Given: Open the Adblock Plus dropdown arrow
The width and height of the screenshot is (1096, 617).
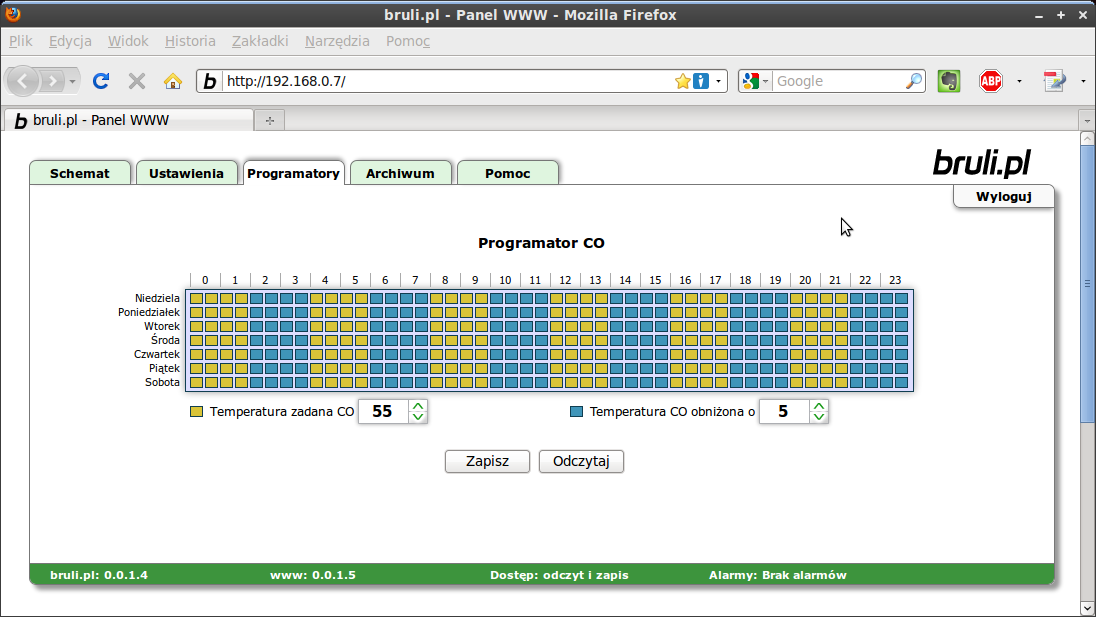Looking at the screenshot, I should pyautogui.click(x=1019, y=81).
